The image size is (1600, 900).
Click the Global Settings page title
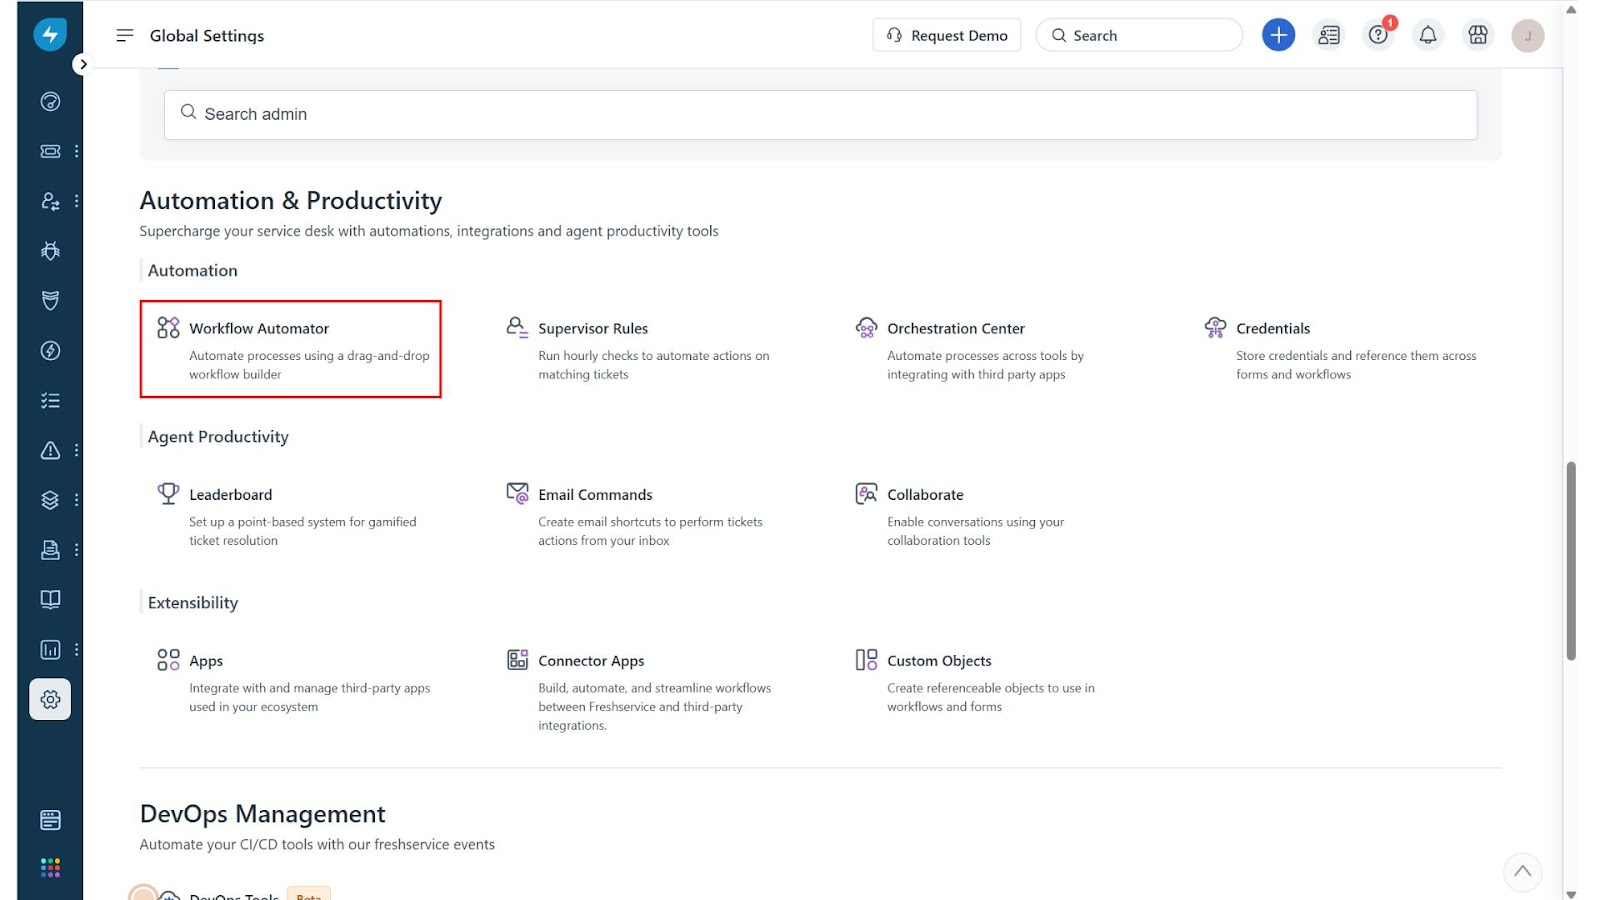click(207, 35)
